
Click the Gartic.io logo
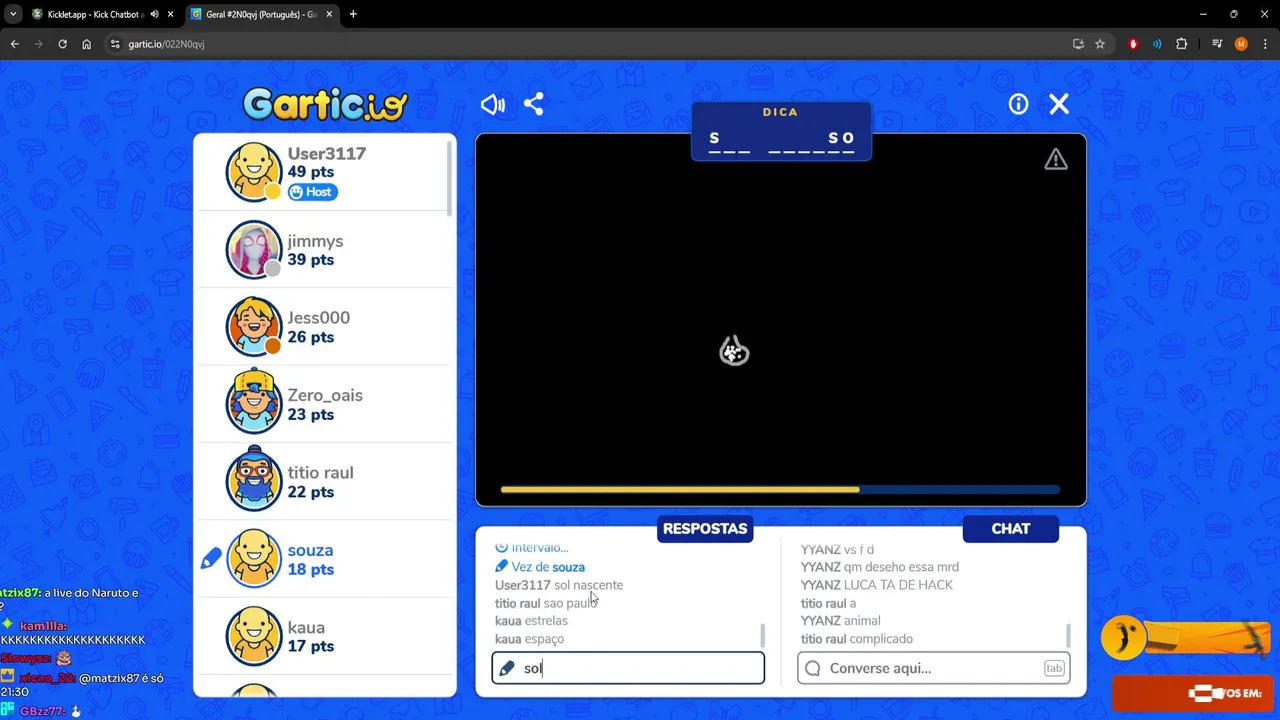(325, 103)
